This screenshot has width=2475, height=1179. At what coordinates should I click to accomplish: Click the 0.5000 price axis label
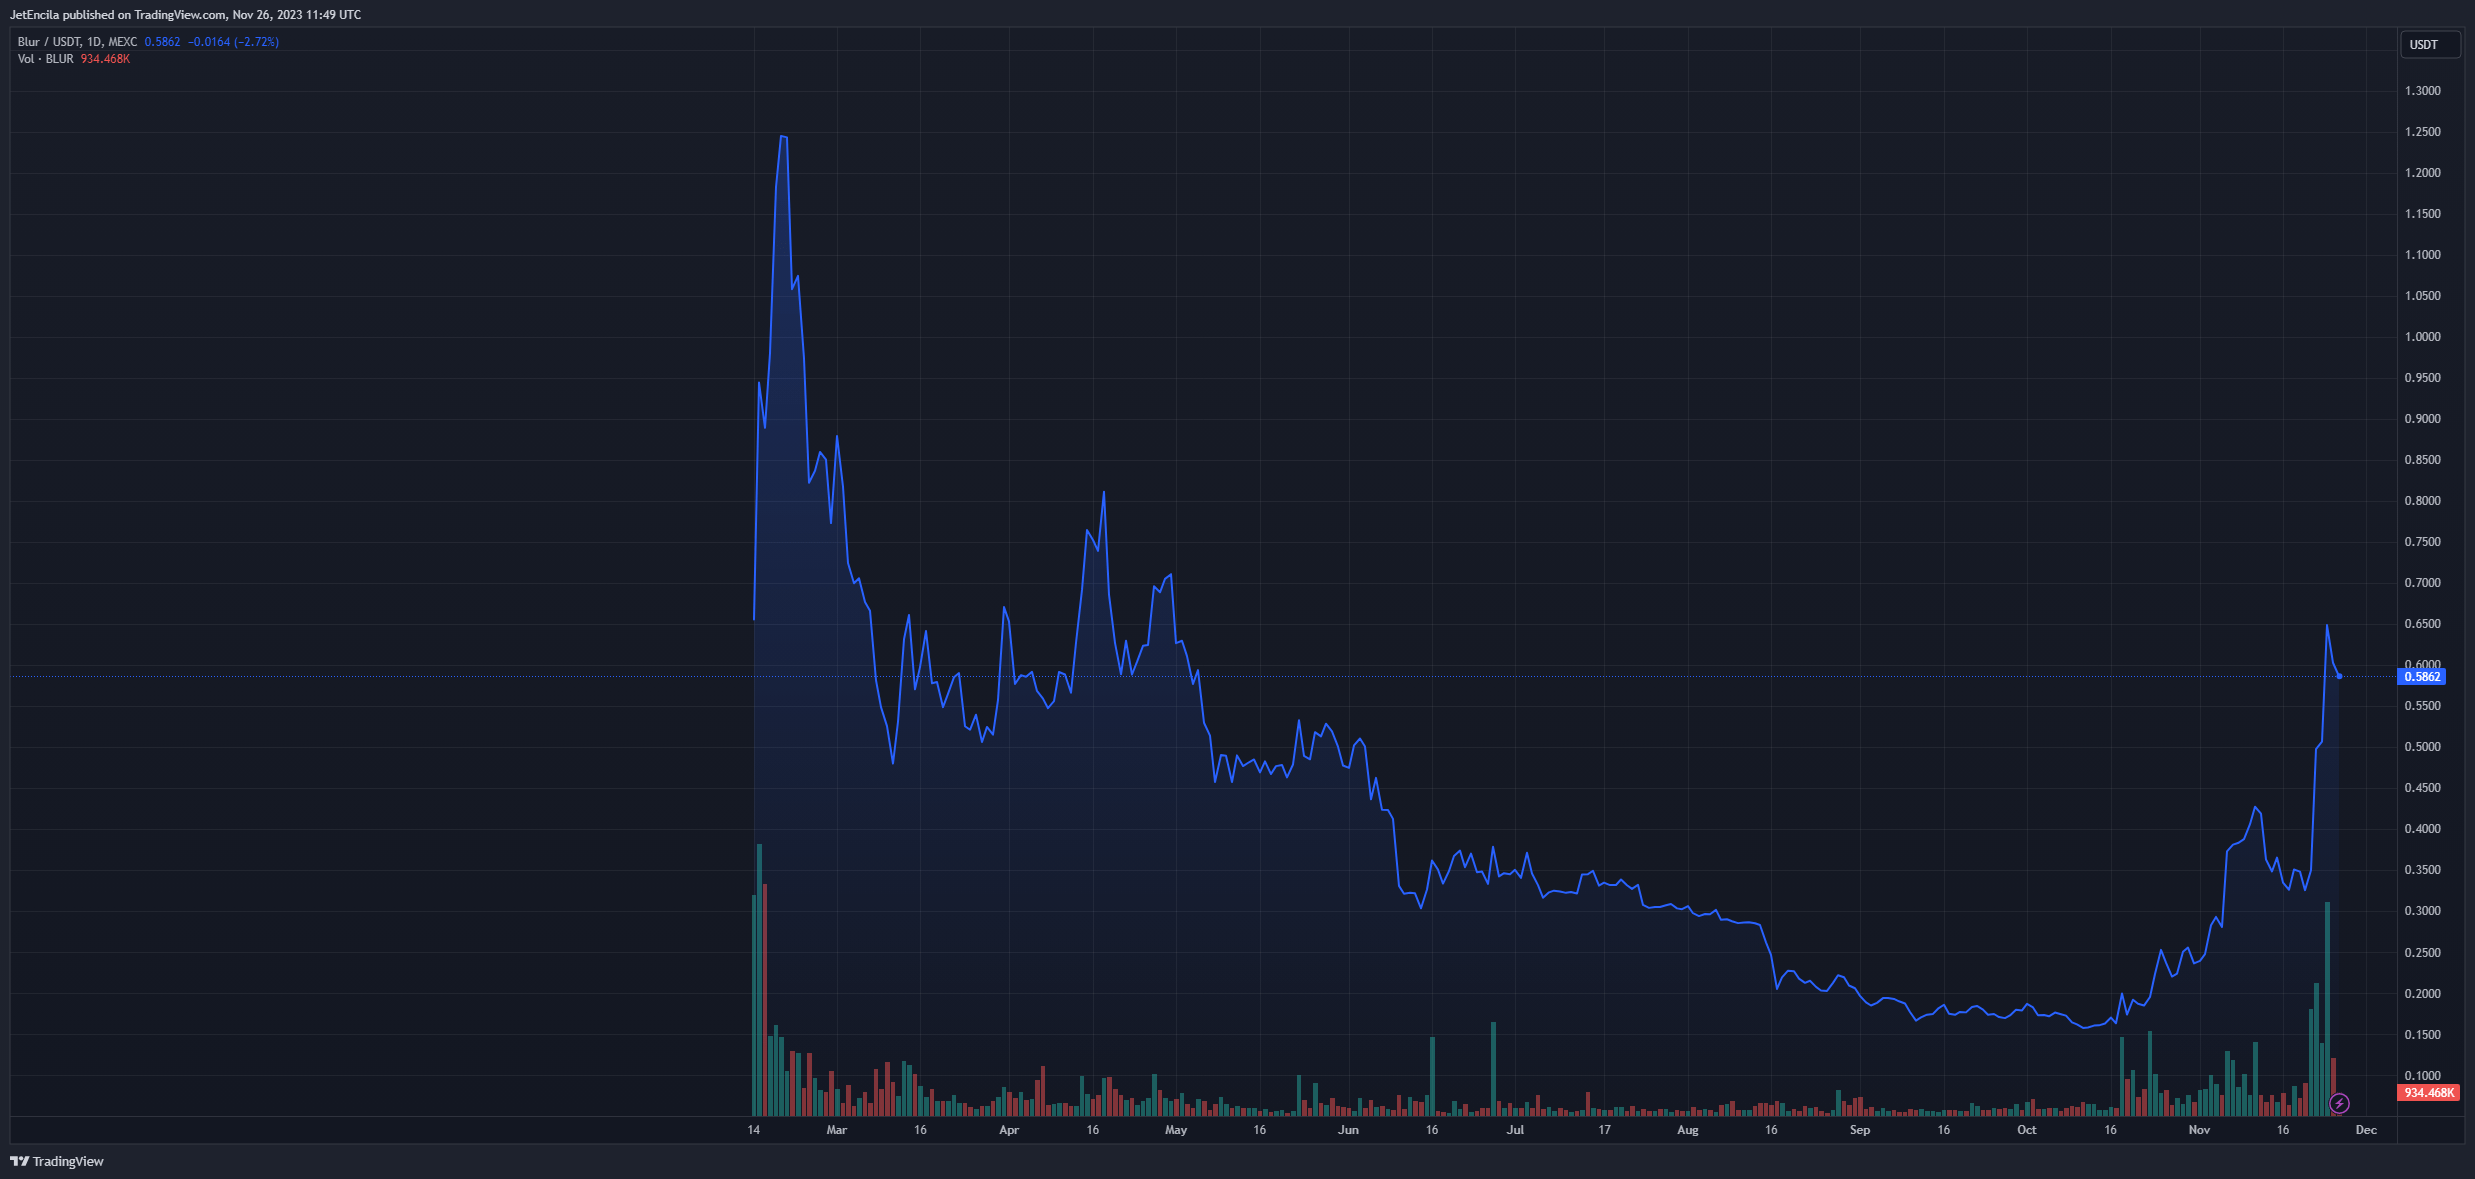[2423, 747]
